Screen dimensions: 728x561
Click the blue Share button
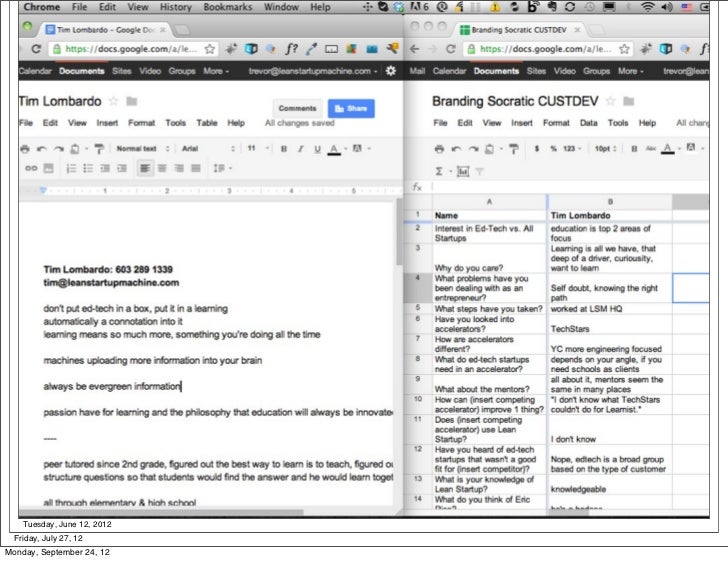(x=351, y=108)
